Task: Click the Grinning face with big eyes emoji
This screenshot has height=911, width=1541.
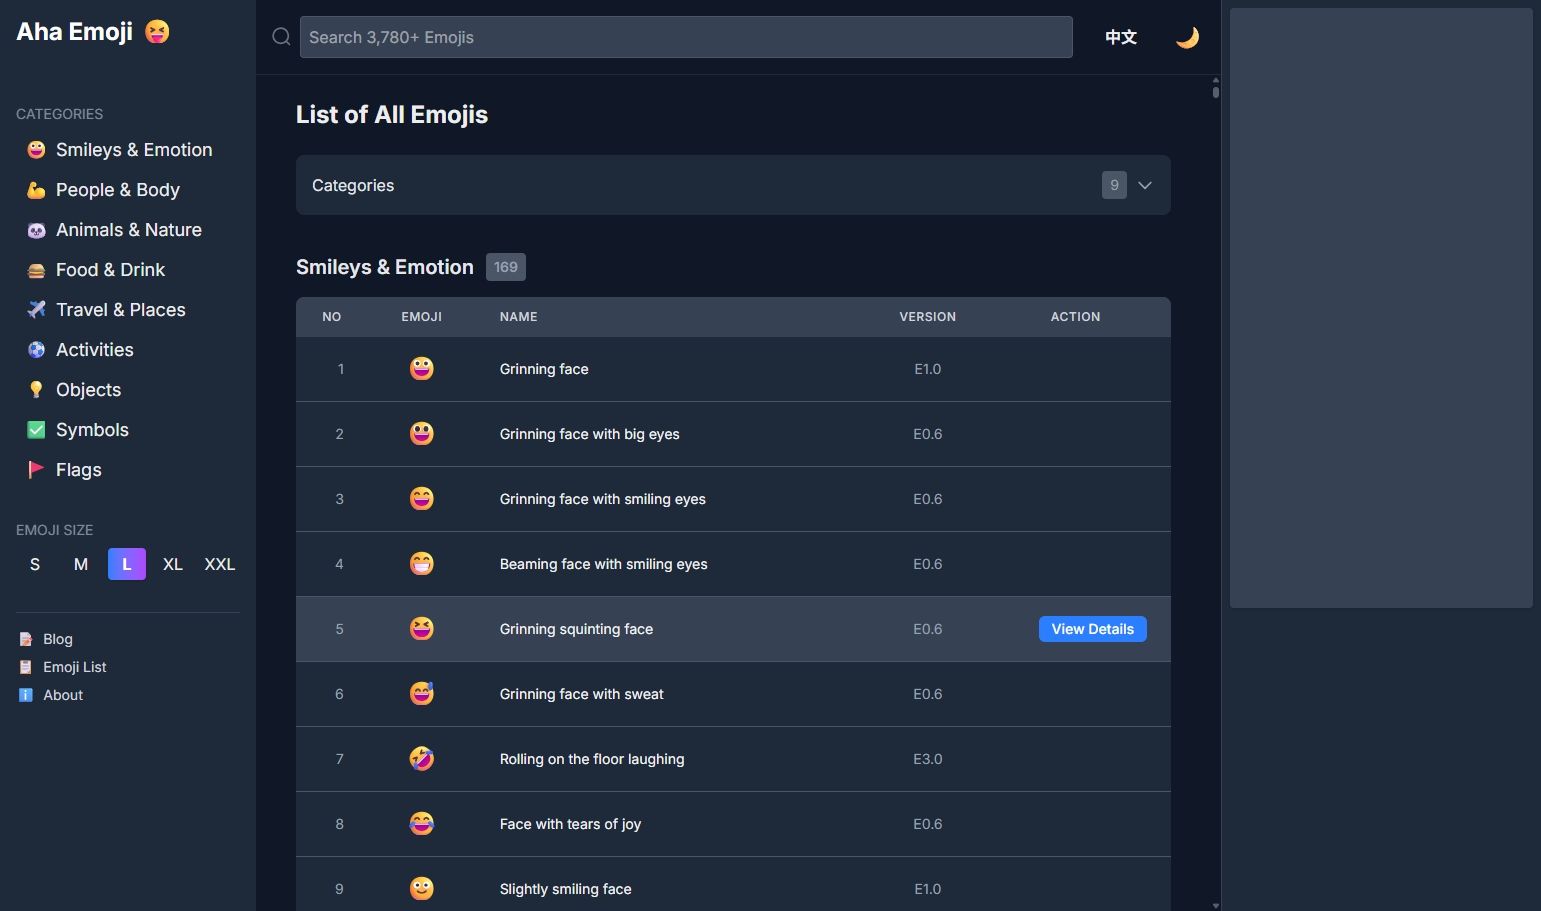Action: point(422,434)
